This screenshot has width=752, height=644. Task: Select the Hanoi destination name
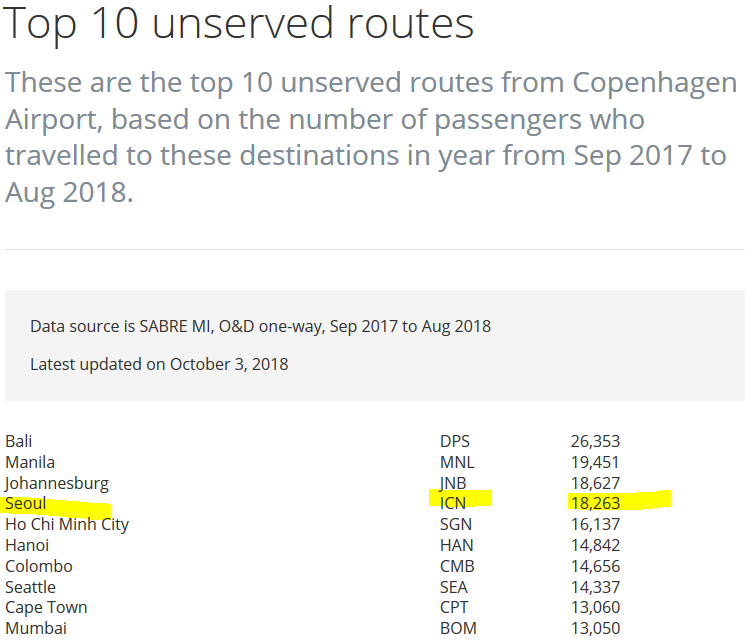tap(27, 545)
